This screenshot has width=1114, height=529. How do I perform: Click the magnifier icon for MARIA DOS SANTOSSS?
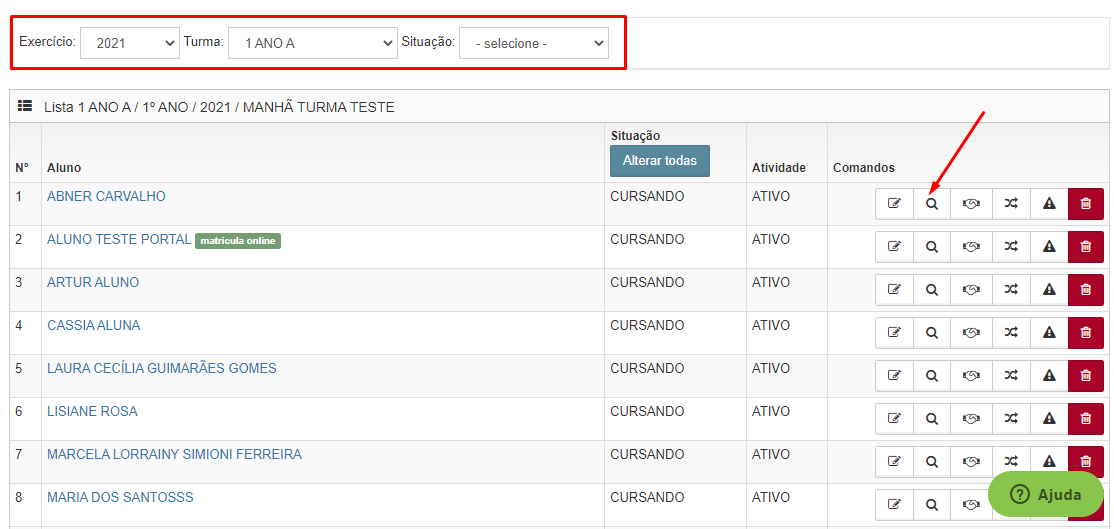932,505
